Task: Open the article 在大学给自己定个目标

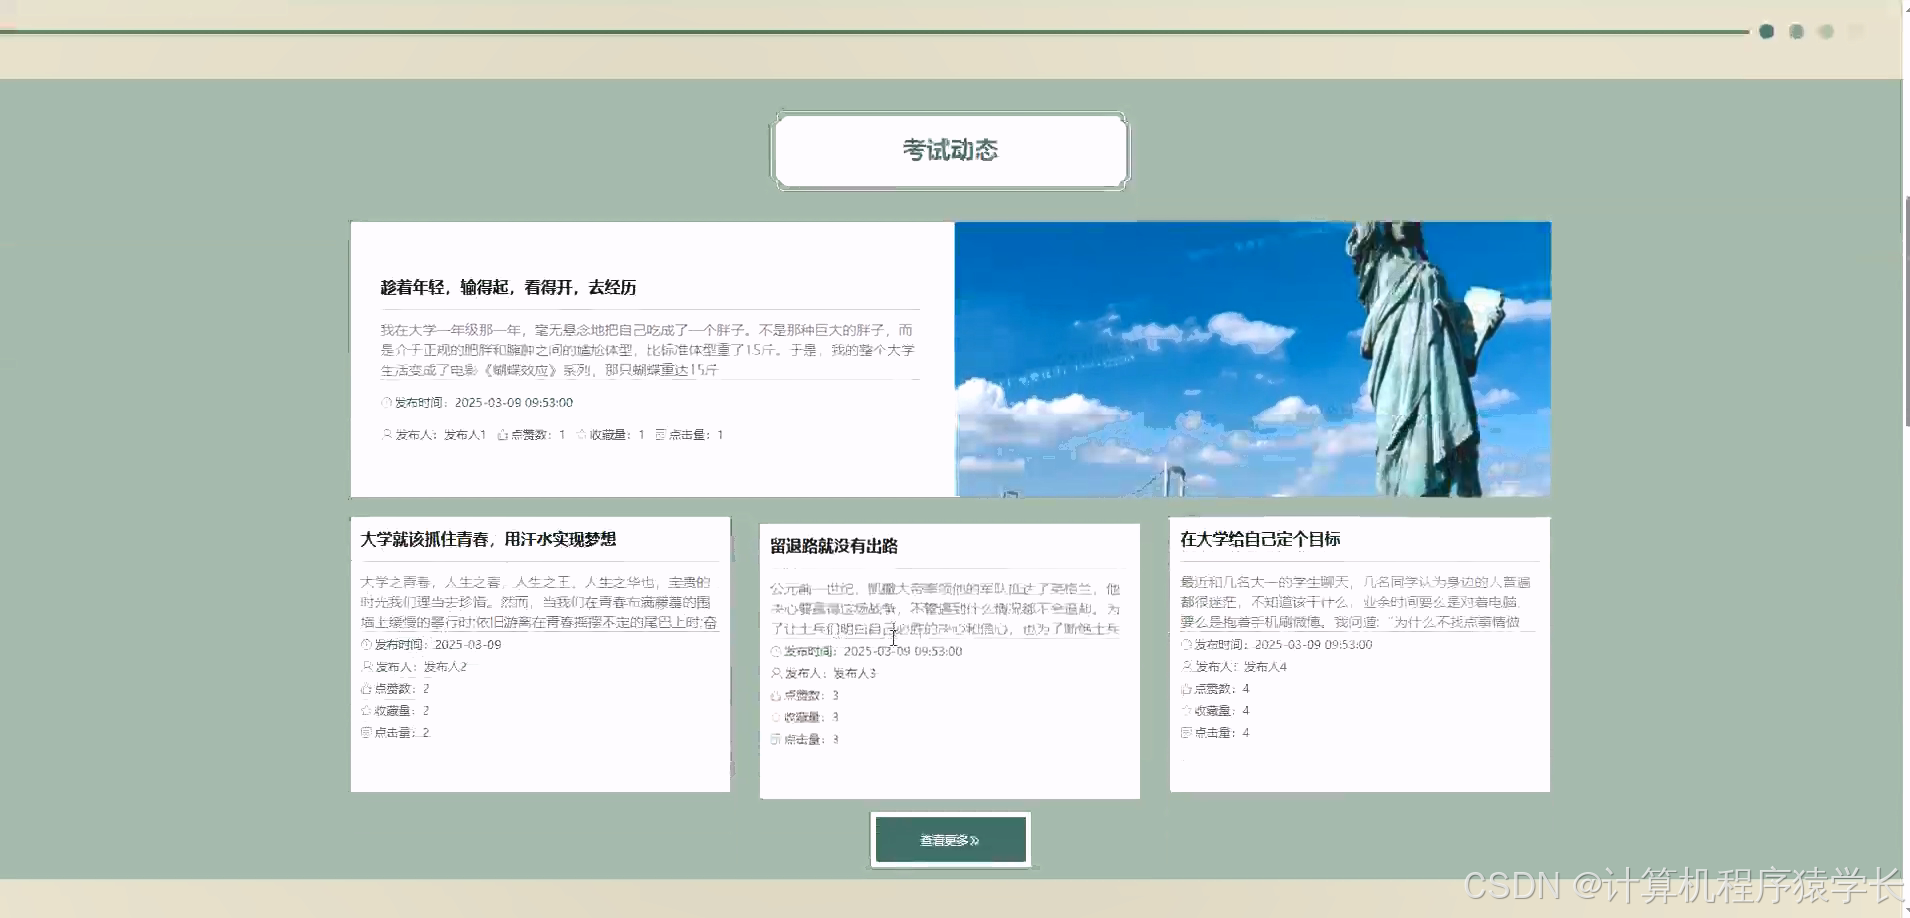Action: click(1262, 538)
